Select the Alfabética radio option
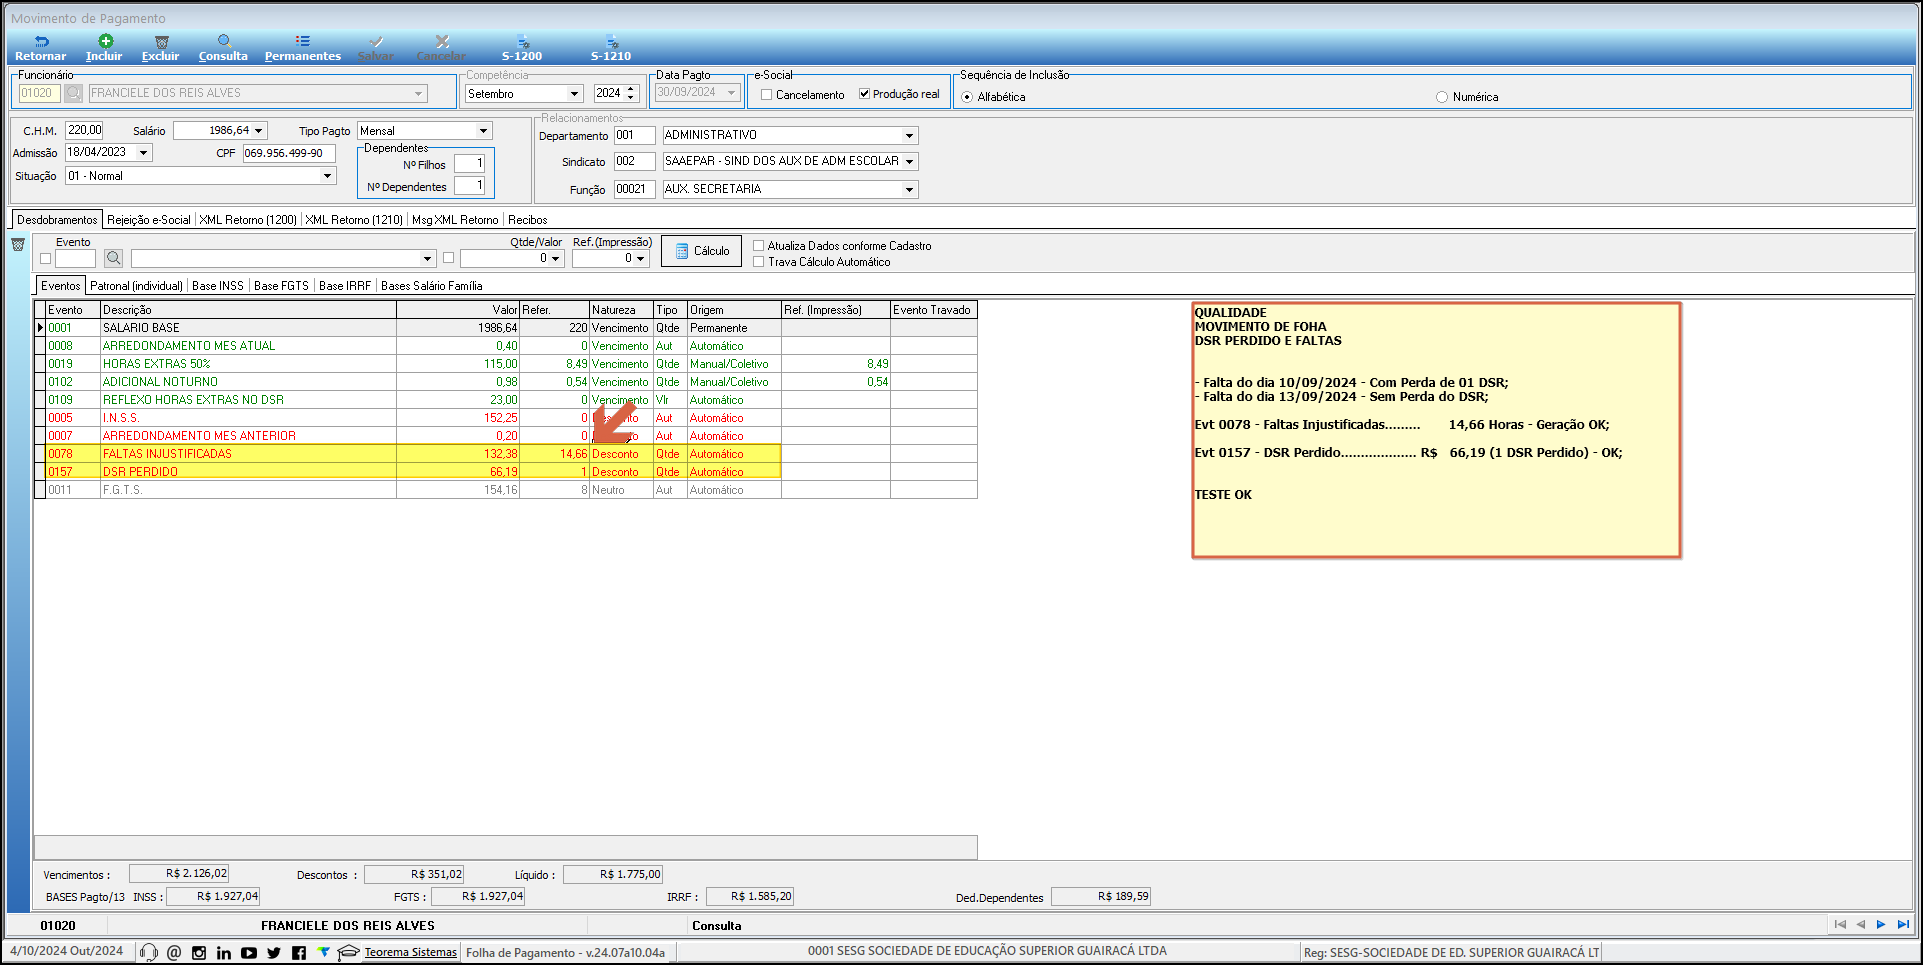Viewport: 1923px width, 965px height. coord(967,97)
